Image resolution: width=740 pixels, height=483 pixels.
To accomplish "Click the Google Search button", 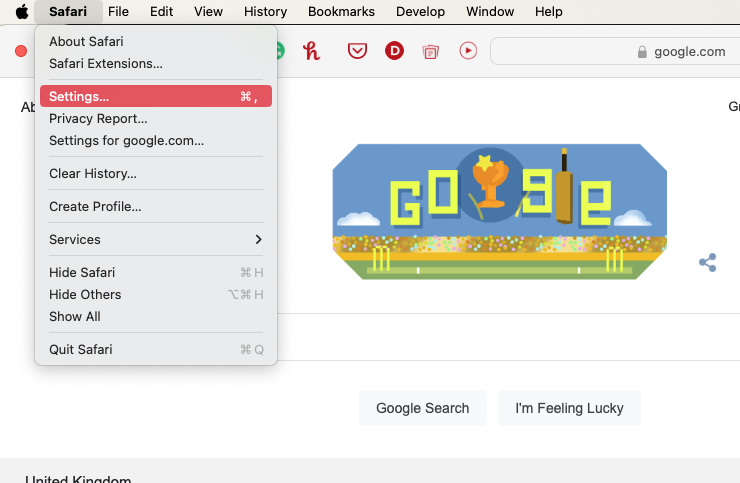I will point(422,408).
